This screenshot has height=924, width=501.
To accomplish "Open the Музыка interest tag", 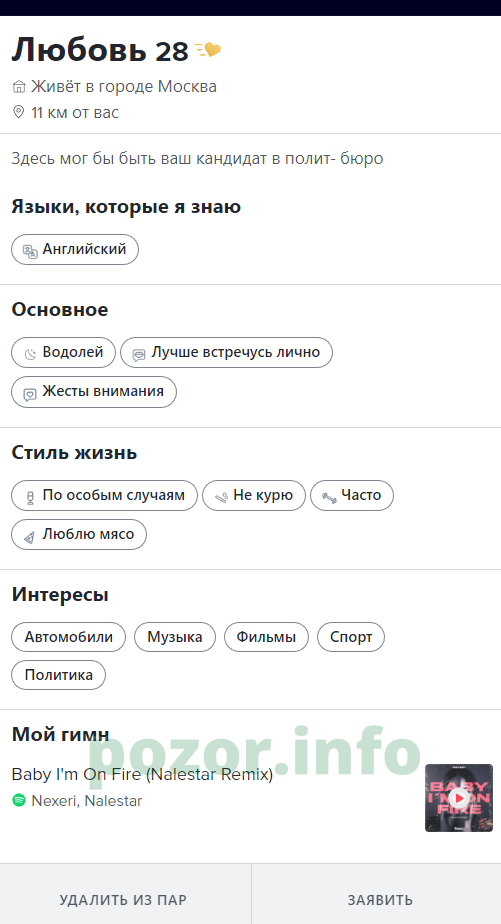I will (175, 637).
